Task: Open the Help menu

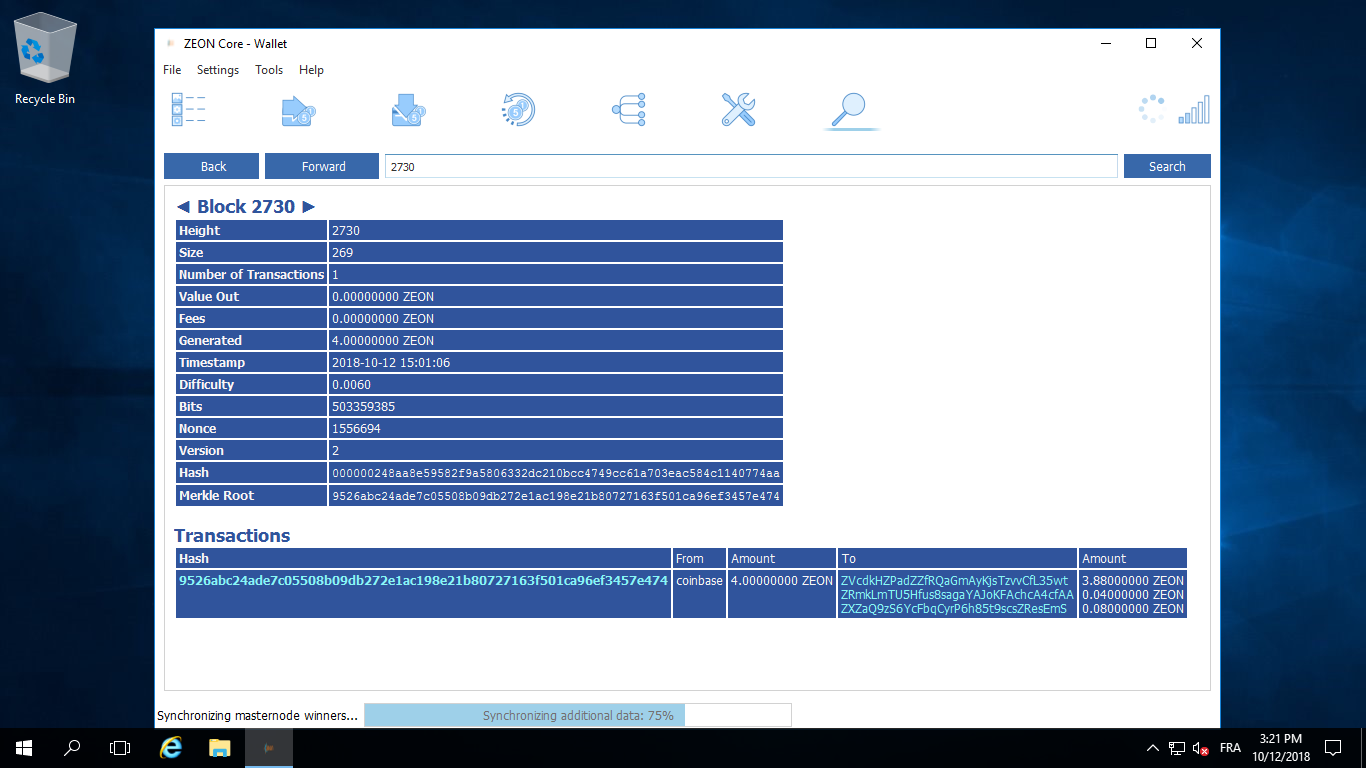Action: (x=311, y=70)
